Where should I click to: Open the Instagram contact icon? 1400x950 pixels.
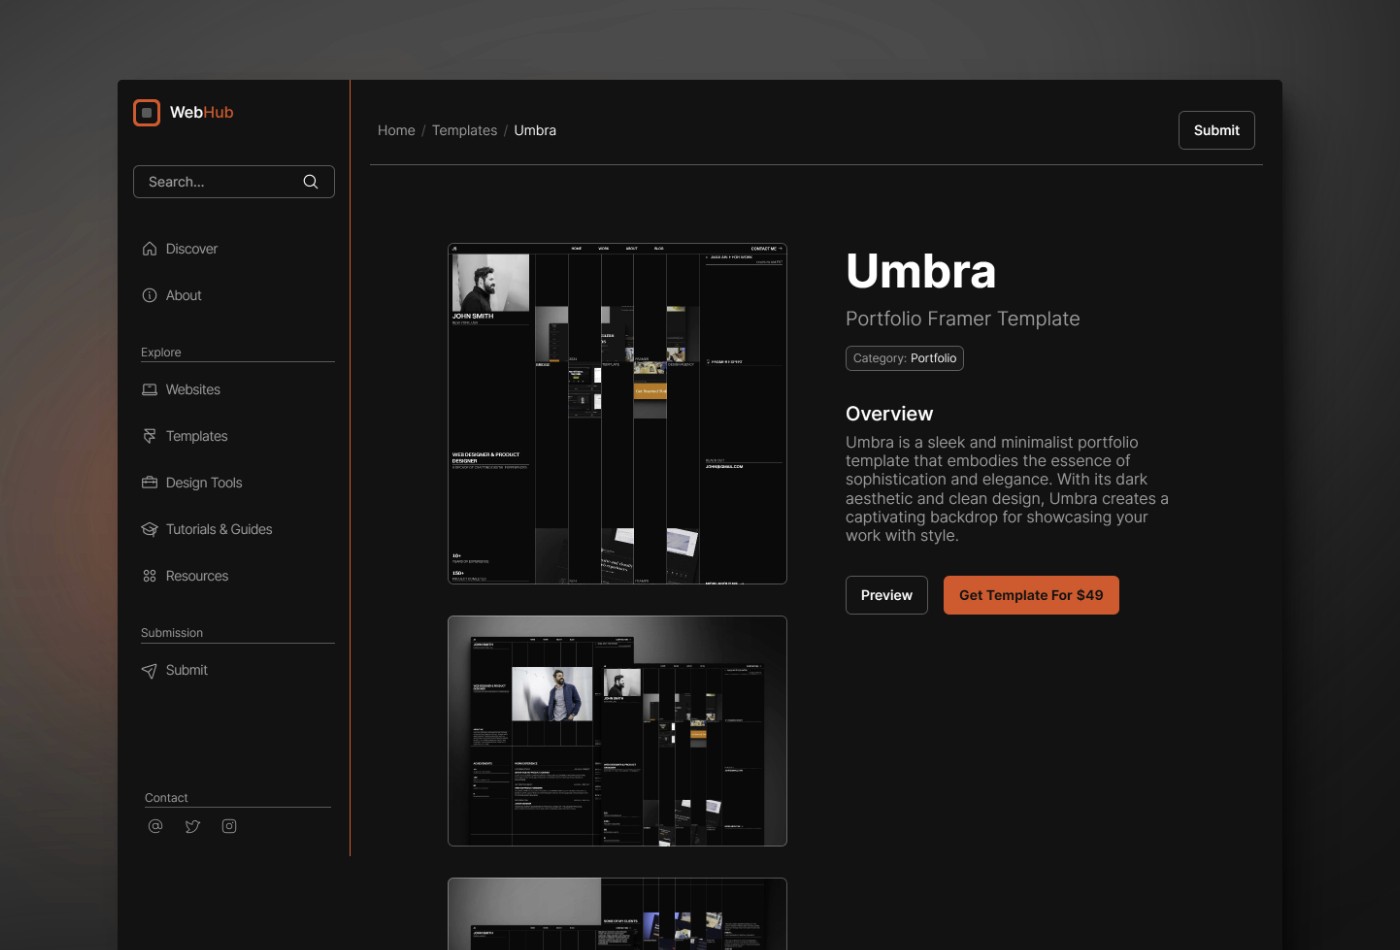(x=229, y=826)
